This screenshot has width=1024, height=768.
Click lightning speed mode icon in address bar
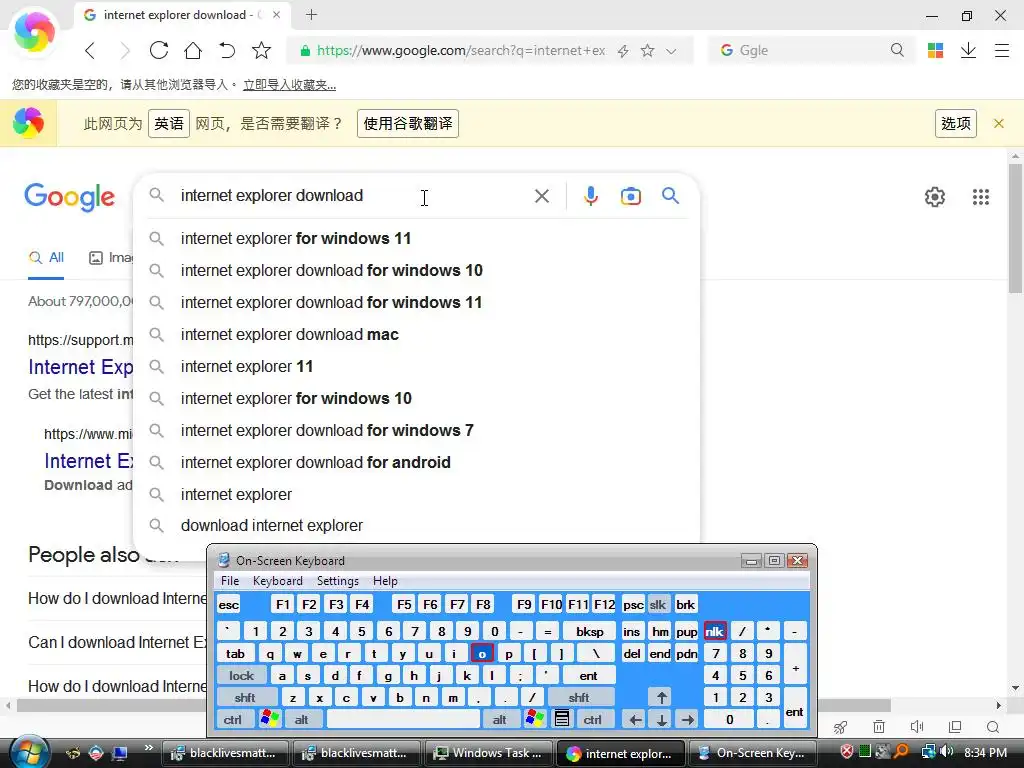(623, 51)
